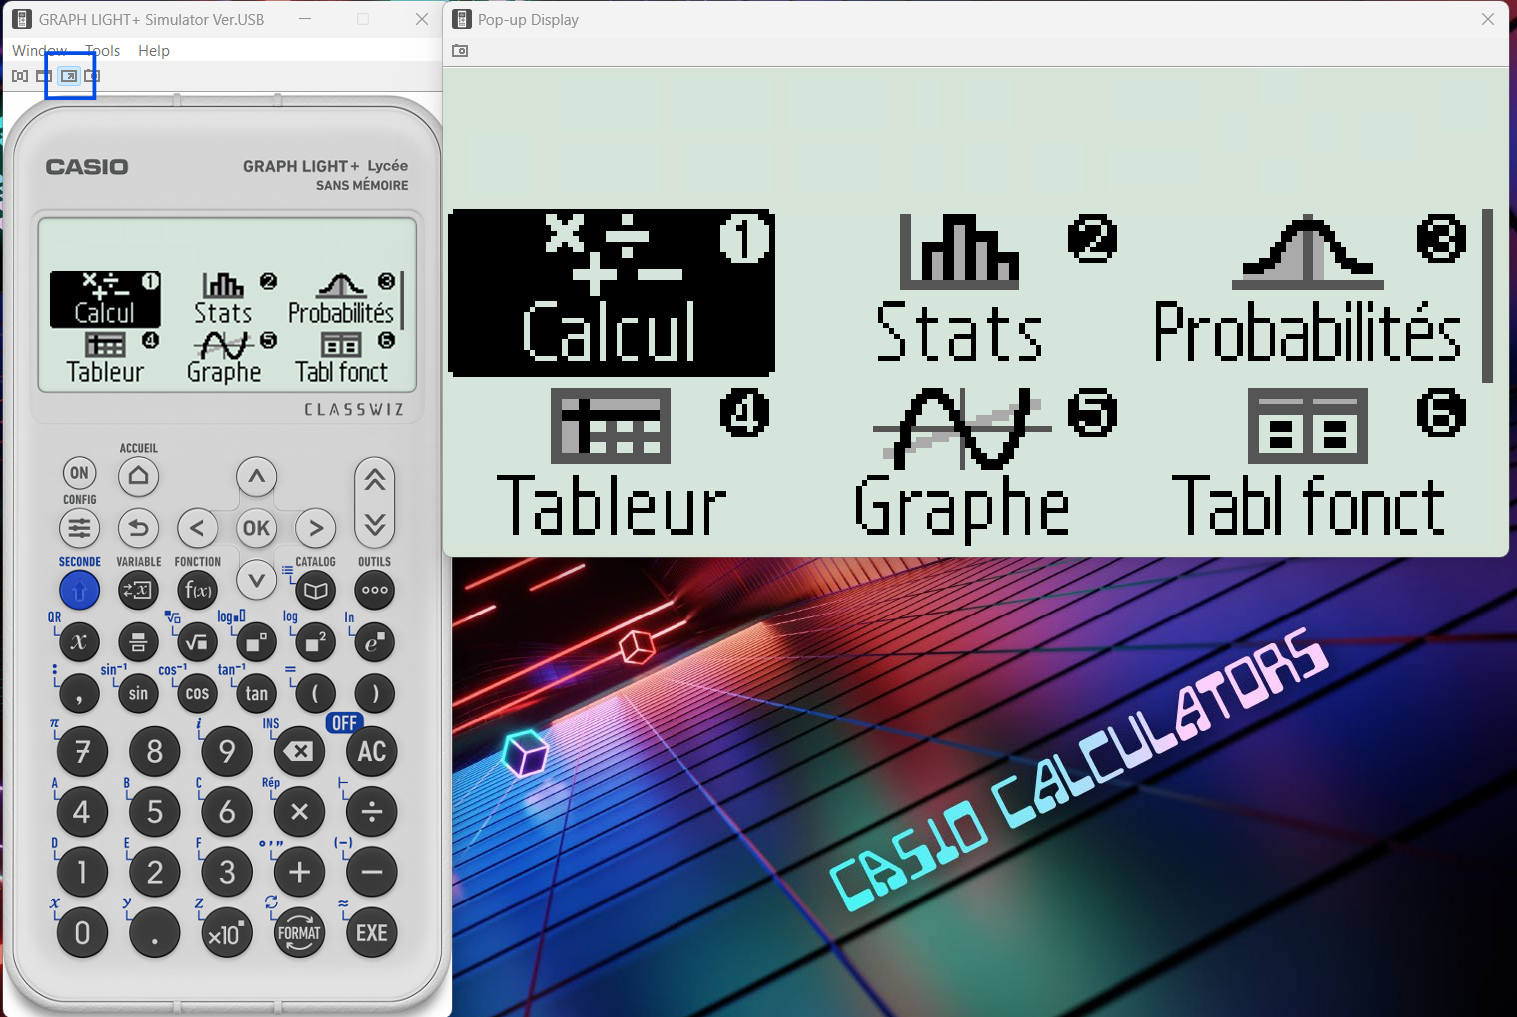This screenshot has width=1517, height=1017.
Task: Click number key 0
Action: pyautogui.click(x=82, y=933)
